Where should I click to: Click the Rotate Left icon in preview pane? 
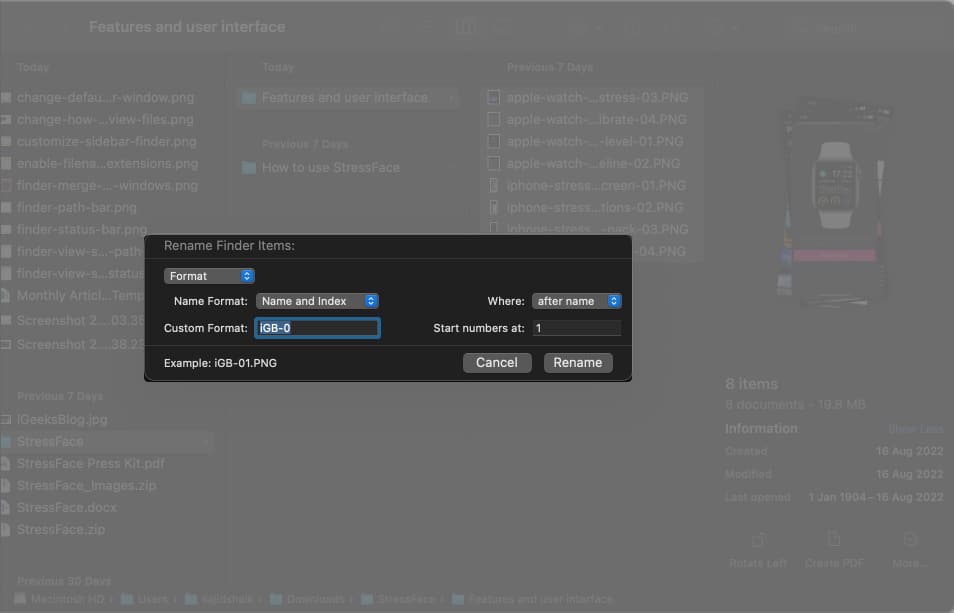758,540
